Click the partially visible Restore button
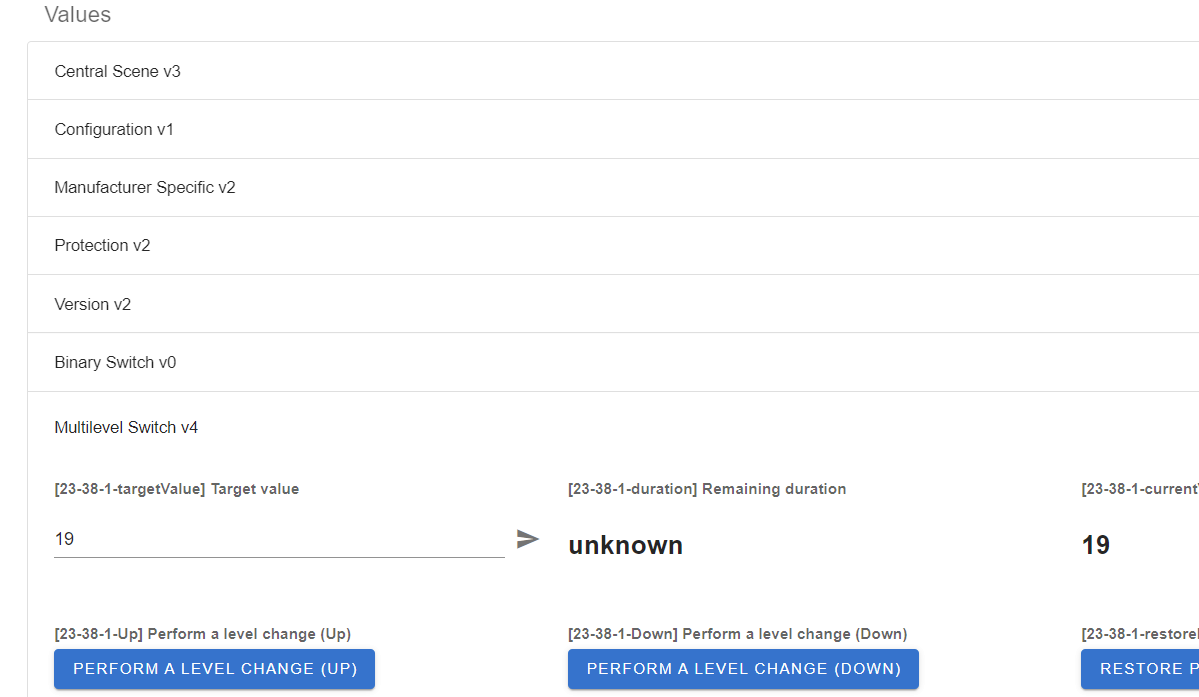This screenshot has width=1199, height=697. 1139,669
